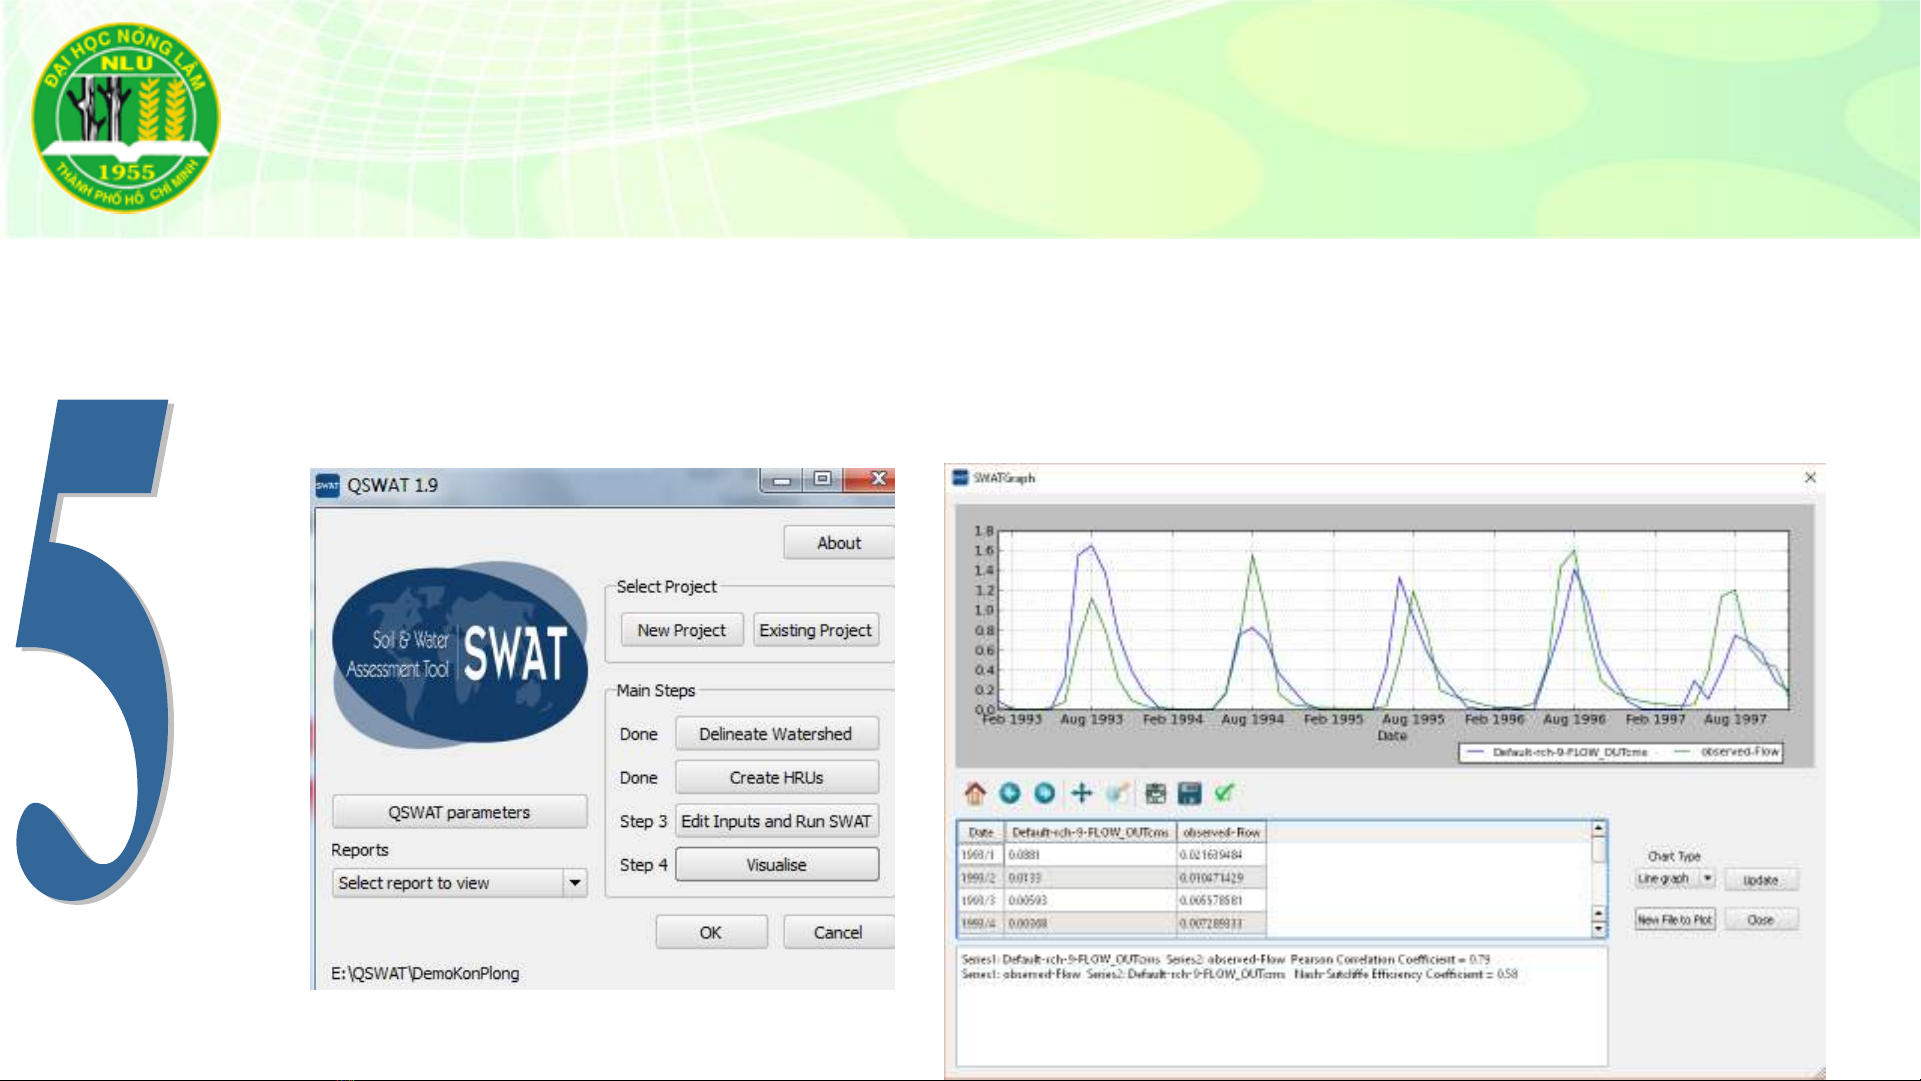Click the green checkmark edit parameters icon
This screenshot has width=1921, height=1081.
pyautogui.click(x=1224, y=793)
